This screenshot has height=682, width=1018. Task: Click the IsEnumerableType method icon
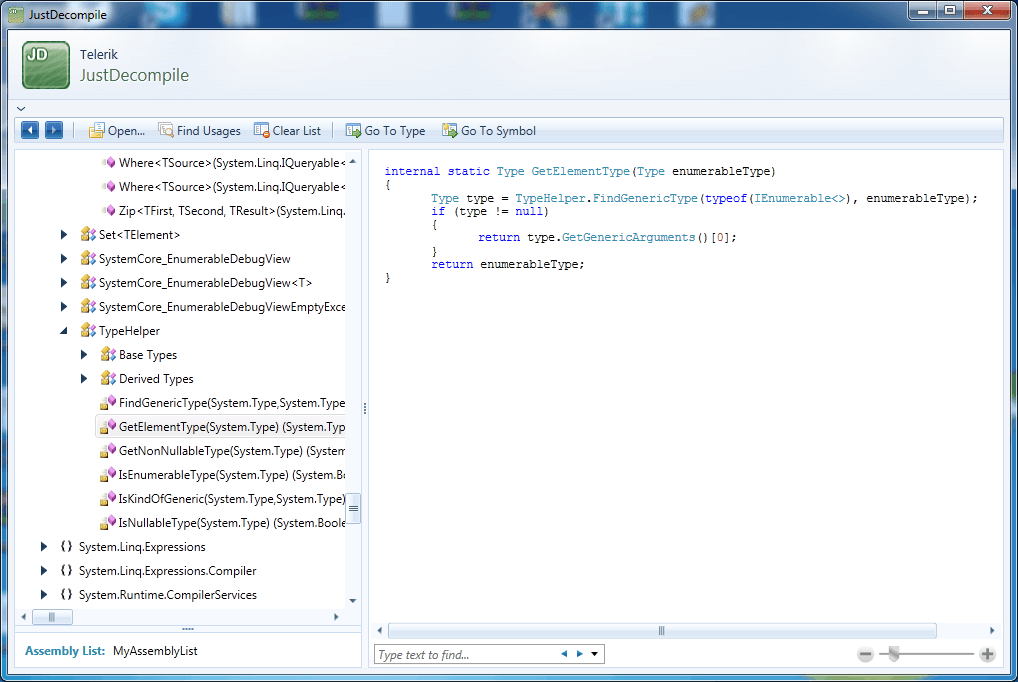coord(108,475)
